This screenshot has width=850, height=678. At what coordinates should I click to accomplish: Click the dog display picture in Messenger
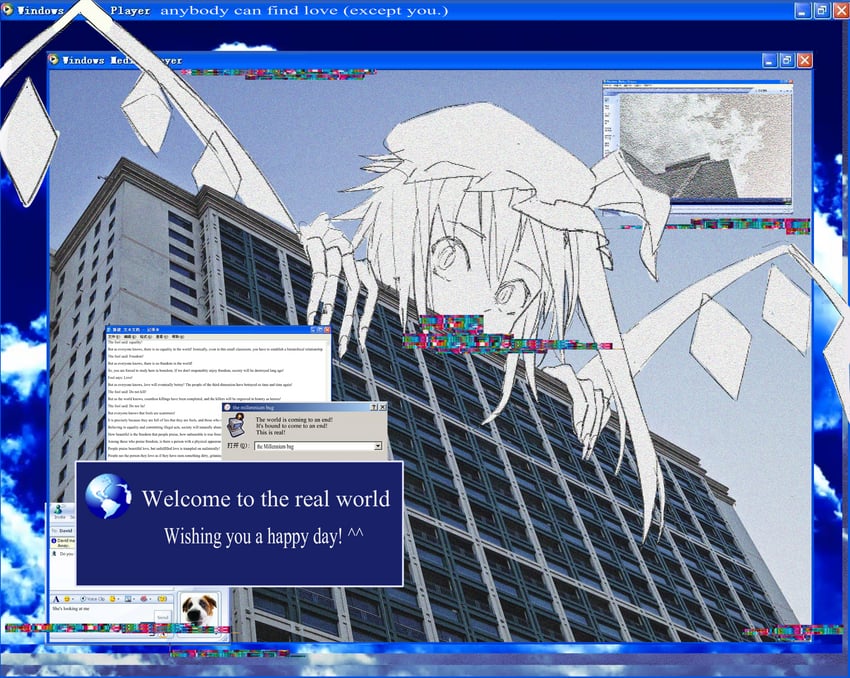pos(199,608)
